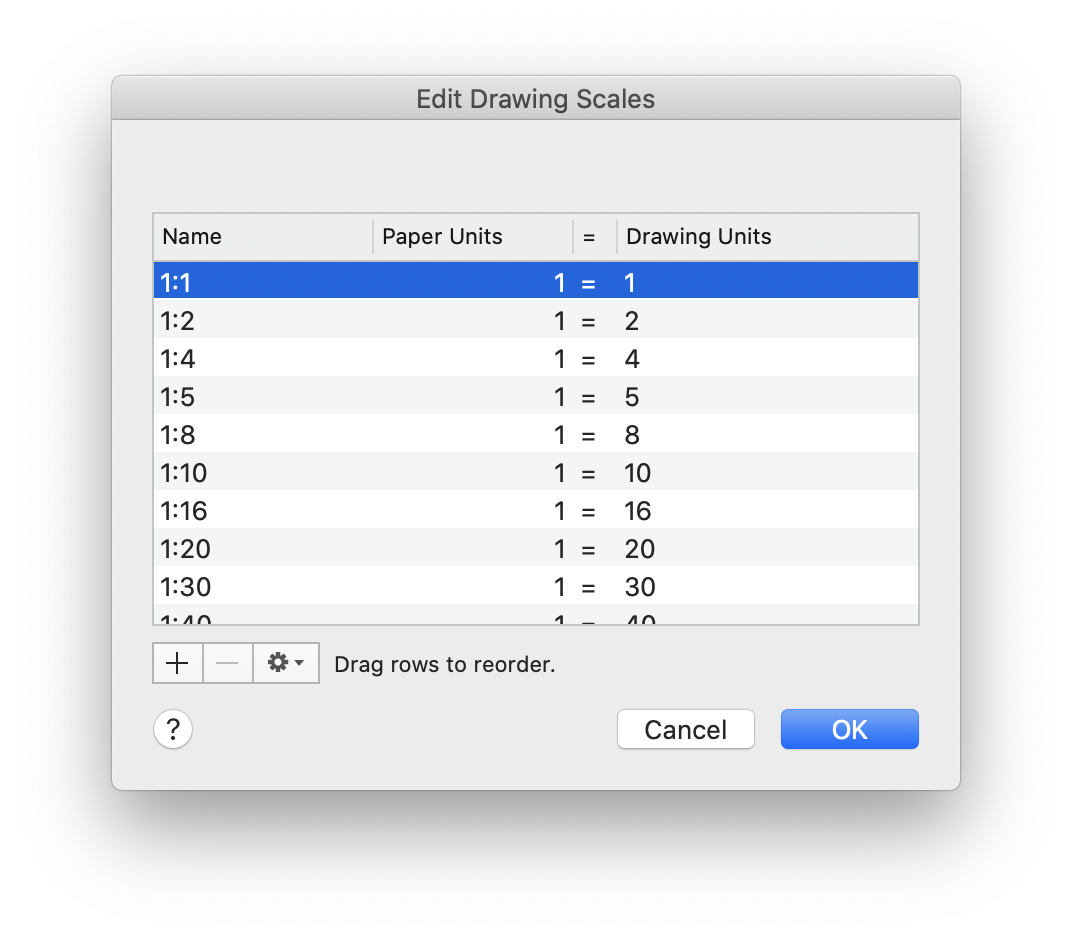
Task: Confirm with the OK button
Action: (x=849, y=729)
